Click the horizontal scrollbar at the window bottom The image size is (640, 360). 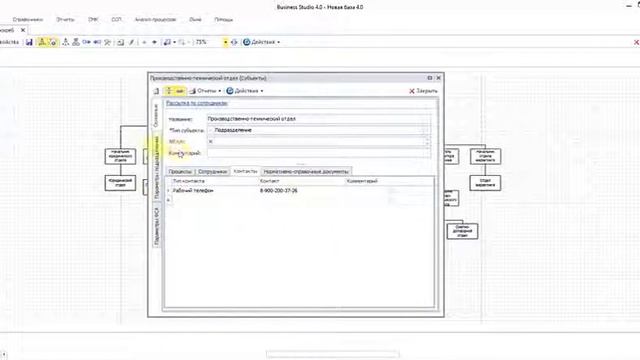point(333,354)
